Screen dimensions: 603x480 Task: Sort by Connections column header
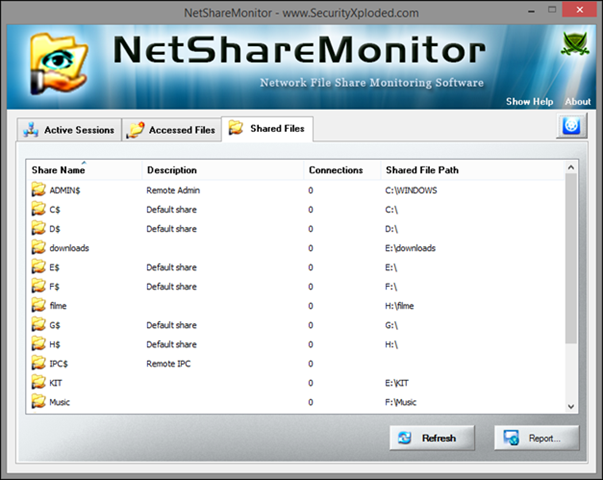point(343,170)
